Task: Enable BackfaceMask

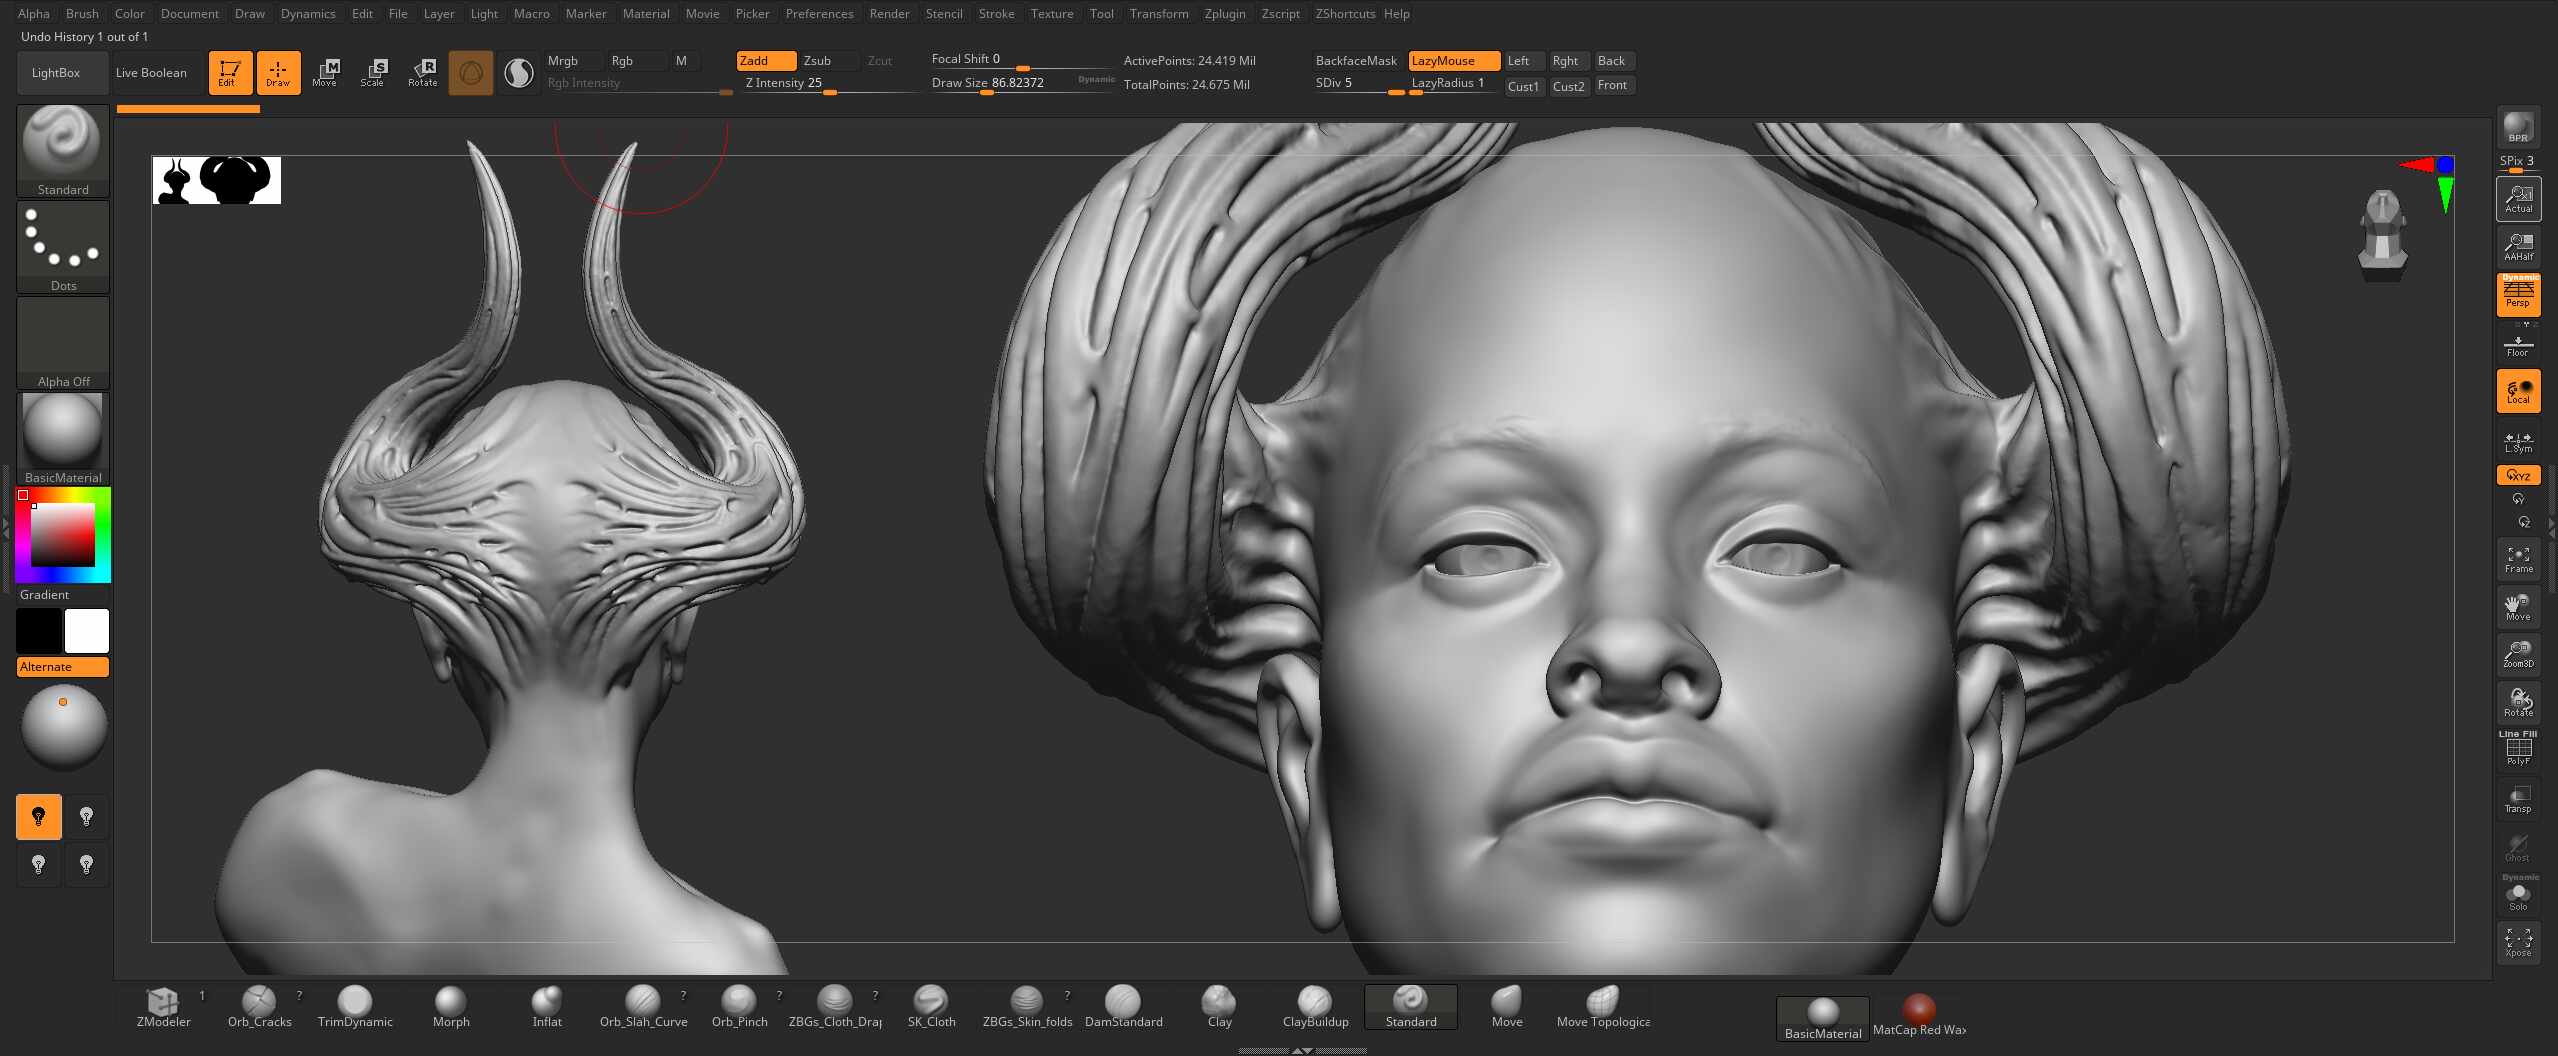Action: tap(1357, 61)
